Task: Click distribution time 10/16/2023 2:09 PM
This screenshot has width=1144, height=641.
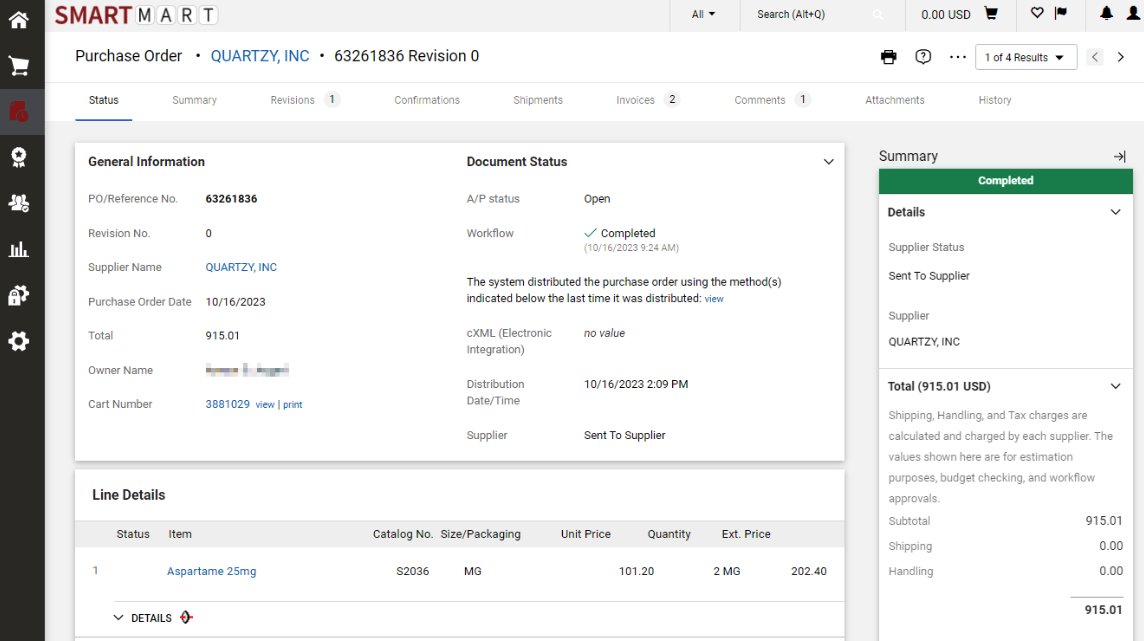Action: click(x=635, y=384)
